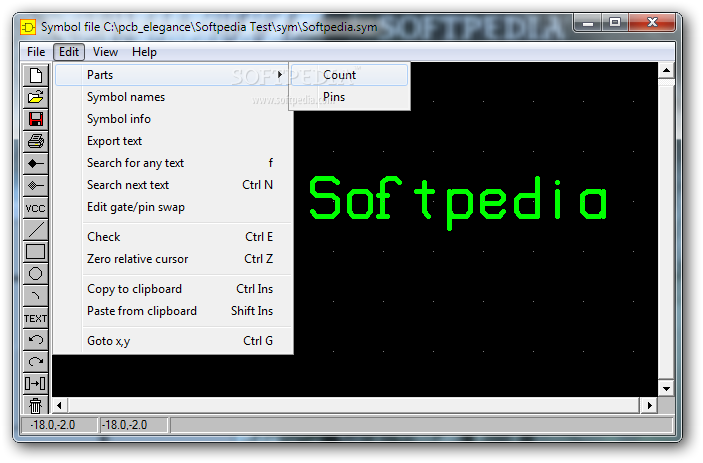Click the Print toolbar icon
Screen dimensions: 703x463
pyautogui.click(x=35, y=141)
